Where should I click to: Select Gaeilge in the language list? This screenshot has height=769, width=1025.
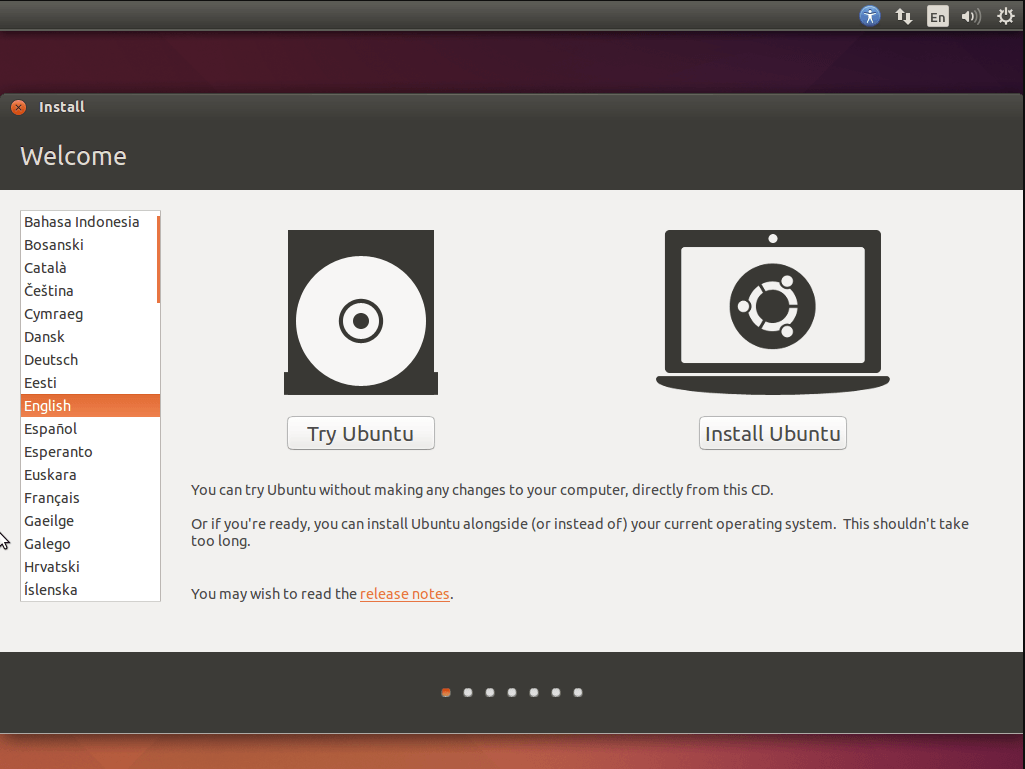[88, 521]
